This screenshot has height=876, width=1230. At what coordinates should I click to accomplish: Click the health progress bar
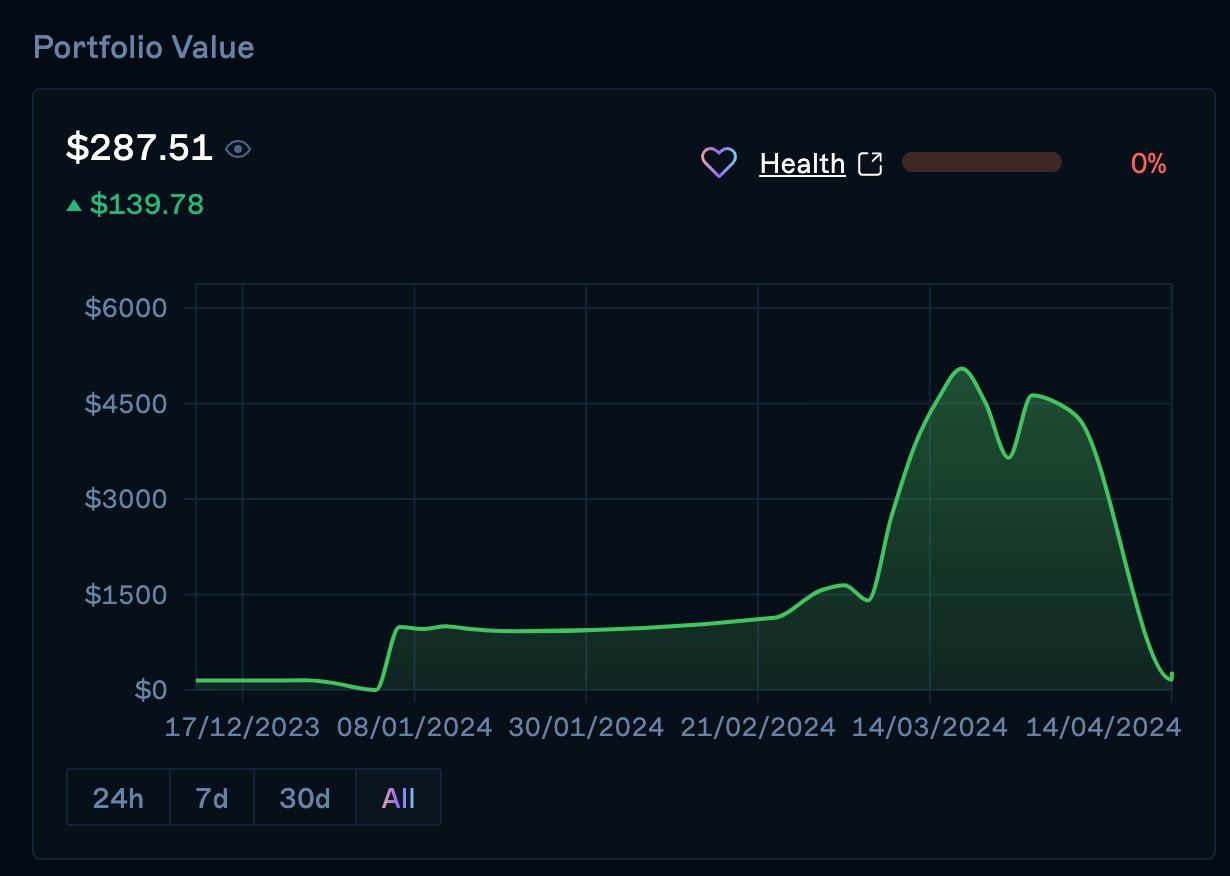[x=981, y=162]
